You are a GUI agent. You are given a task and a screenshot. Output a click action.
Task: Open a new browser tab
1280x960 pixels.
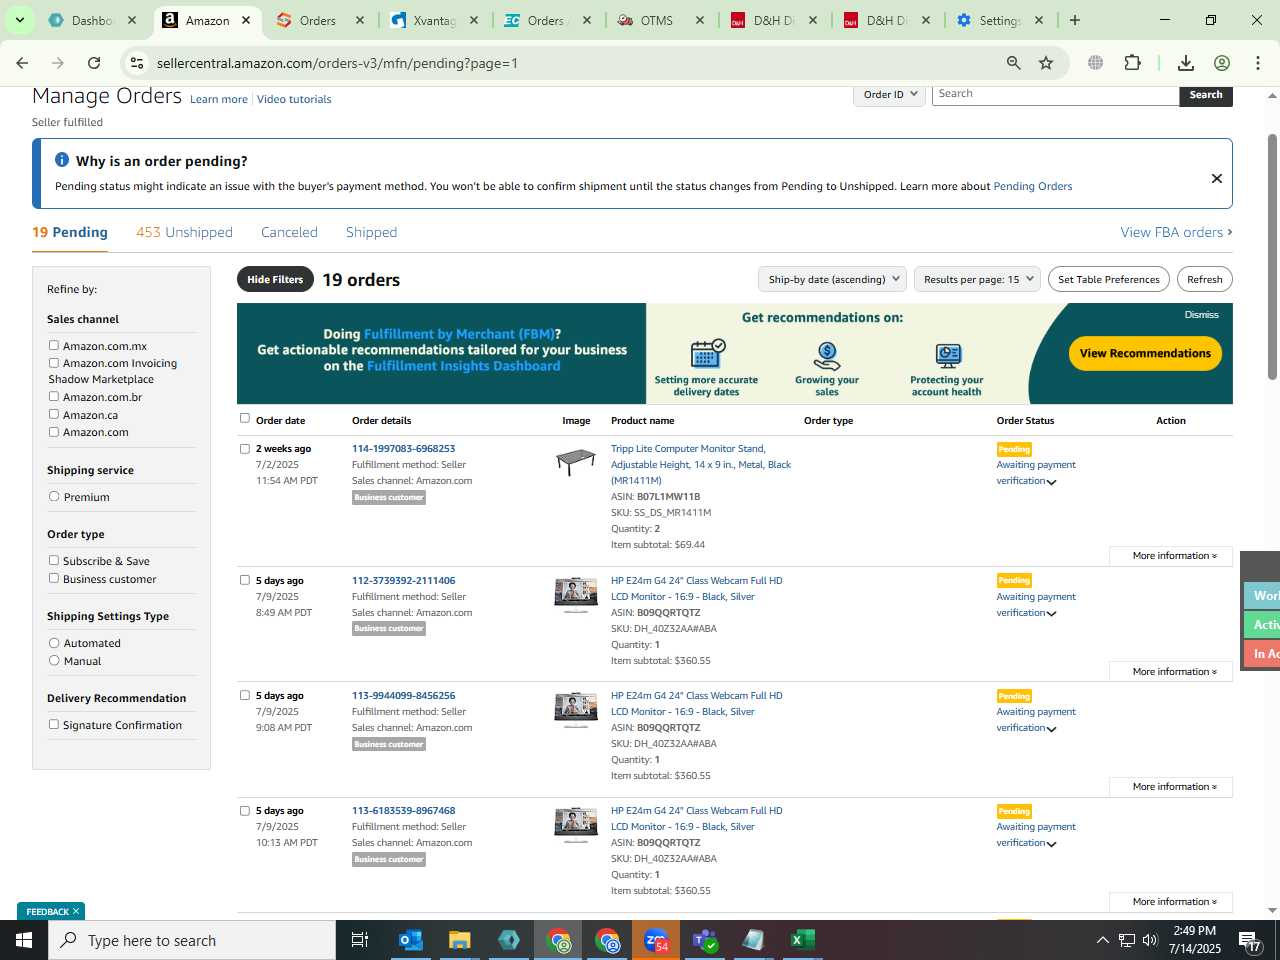coord(1075,20)
